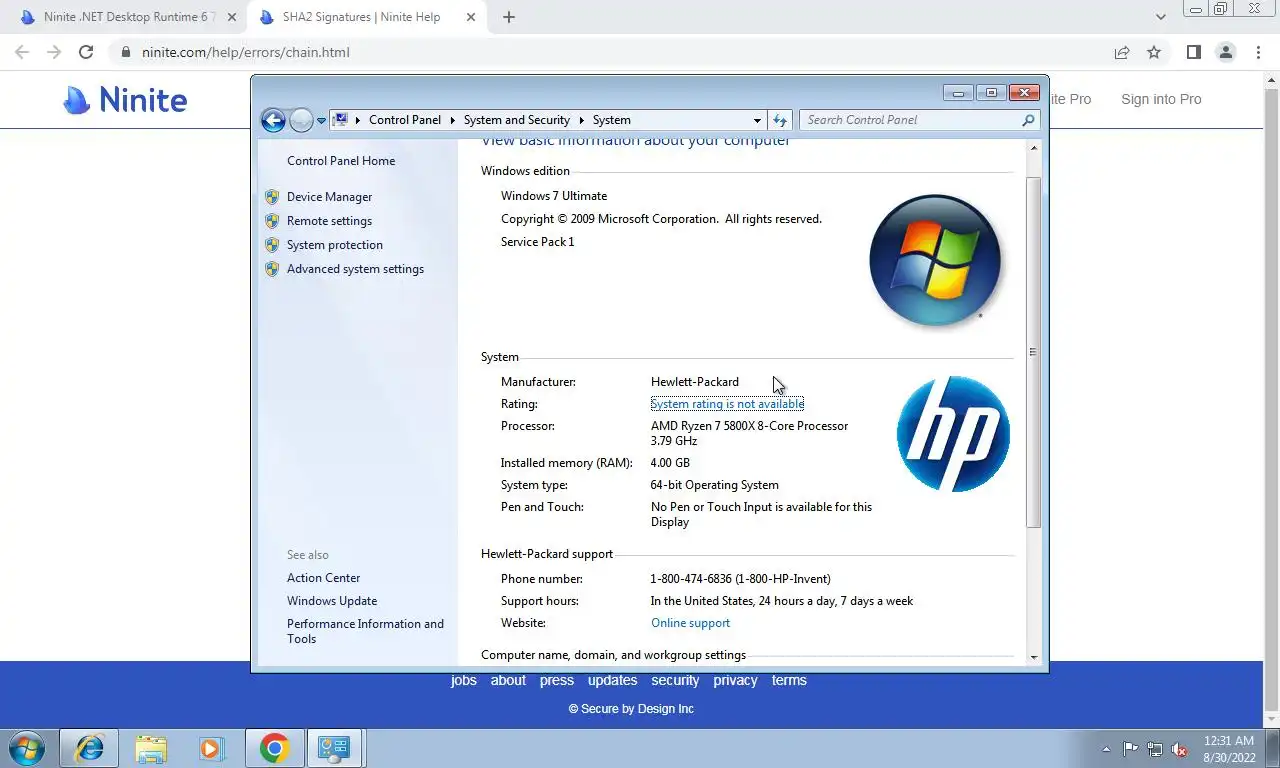Reload the page in Chrome

[x=86, y=52]
